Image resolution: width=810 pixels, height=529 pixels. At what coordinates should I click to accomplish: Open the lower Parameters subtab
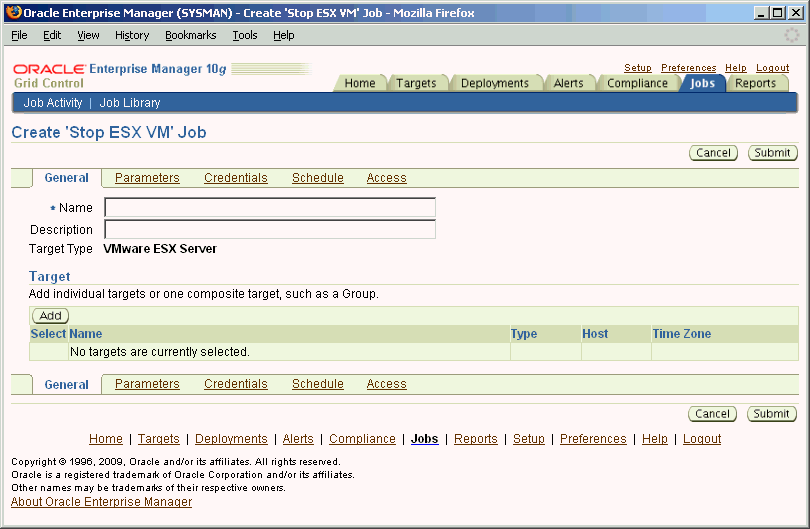(x=147, y=384)
